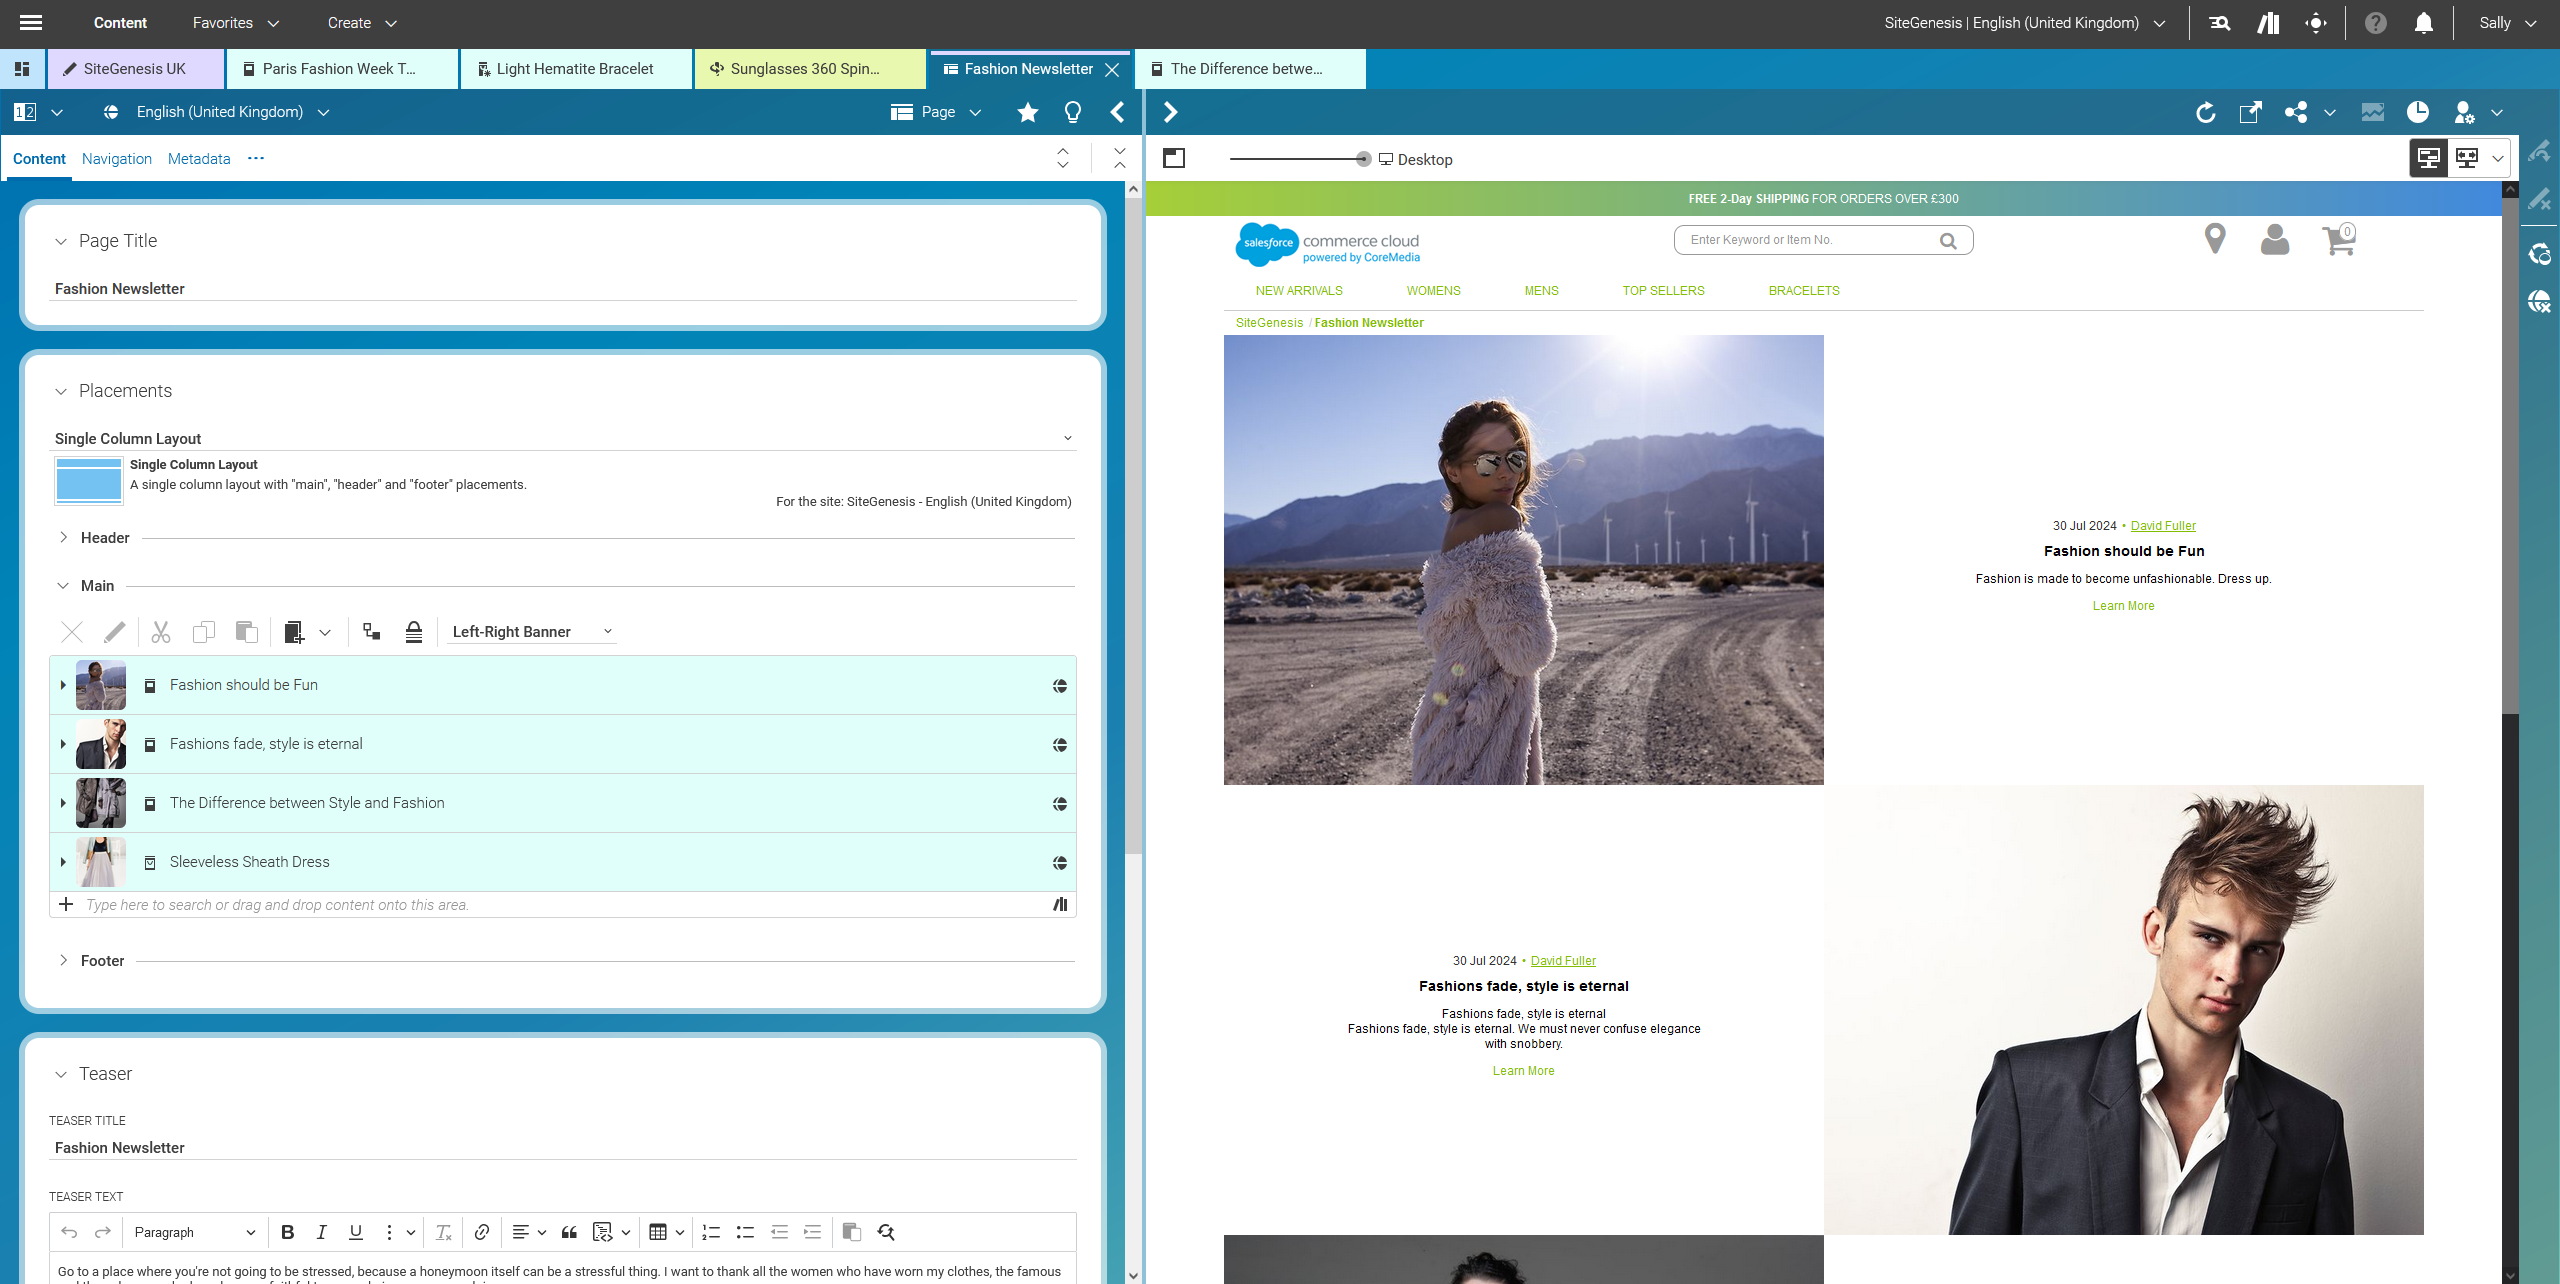Switch preview to side-by-side comparison mode
The height and width of the screenshot is (1284, 2560).
[2467, 158]
